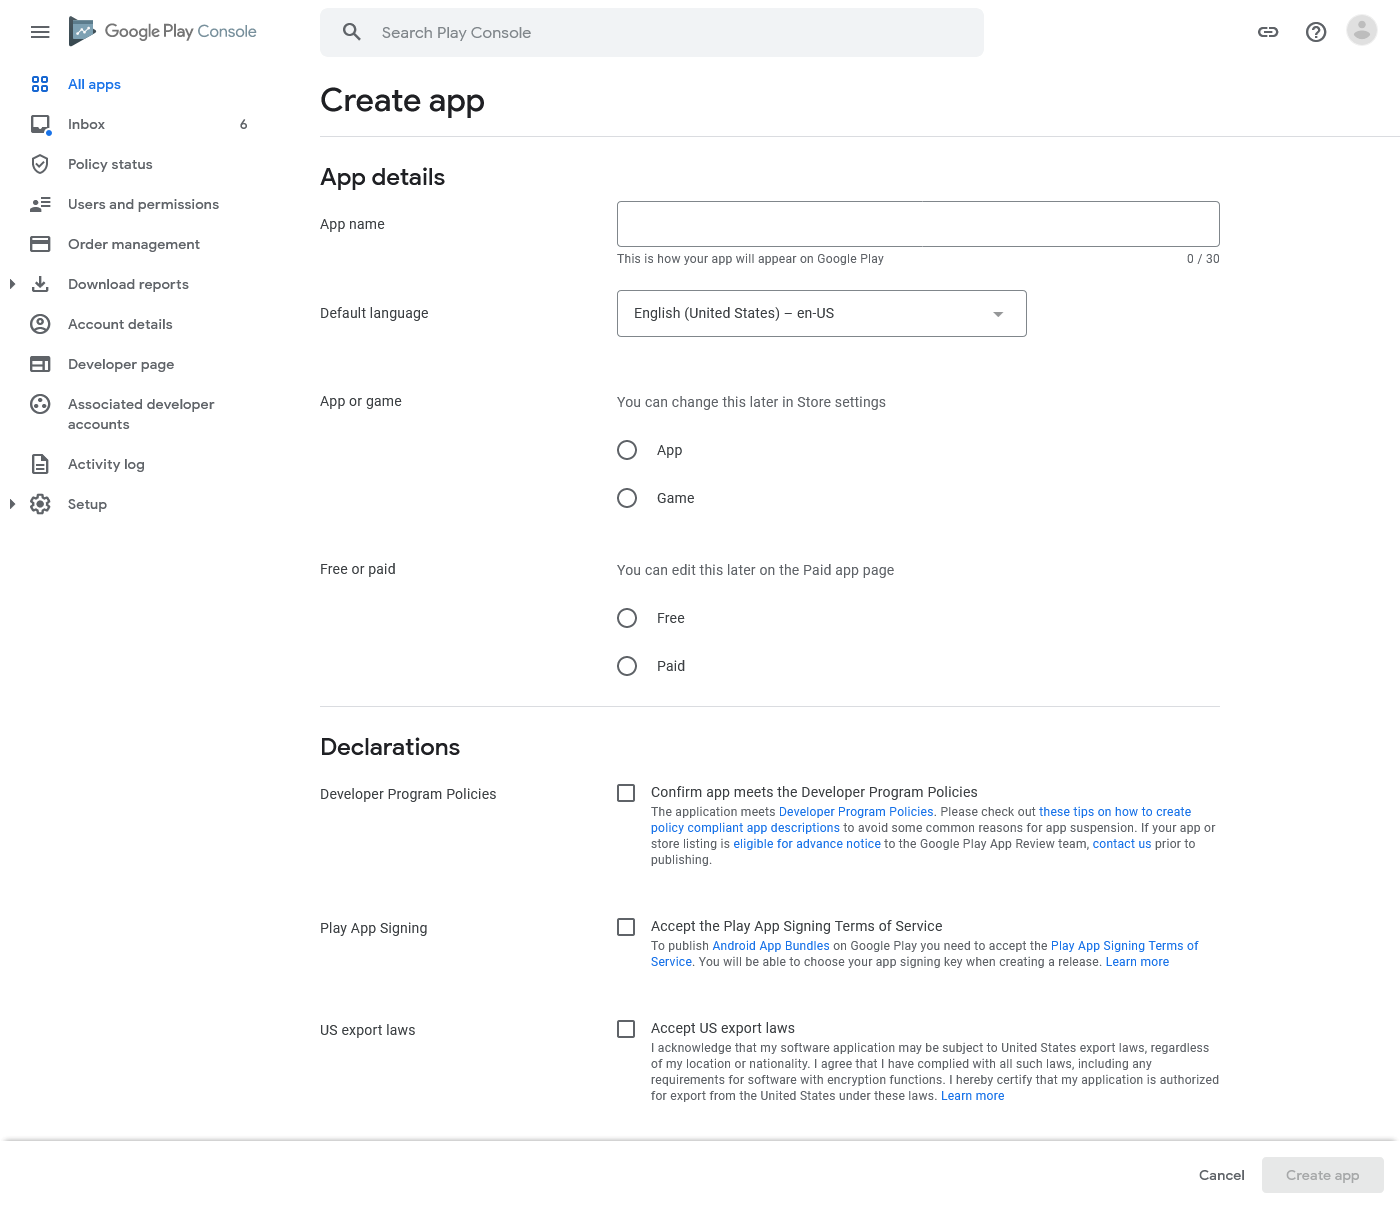Click the search magnifier icon
The image size is (1400, 1205).
pyautogui.click(x=352, y=32)
